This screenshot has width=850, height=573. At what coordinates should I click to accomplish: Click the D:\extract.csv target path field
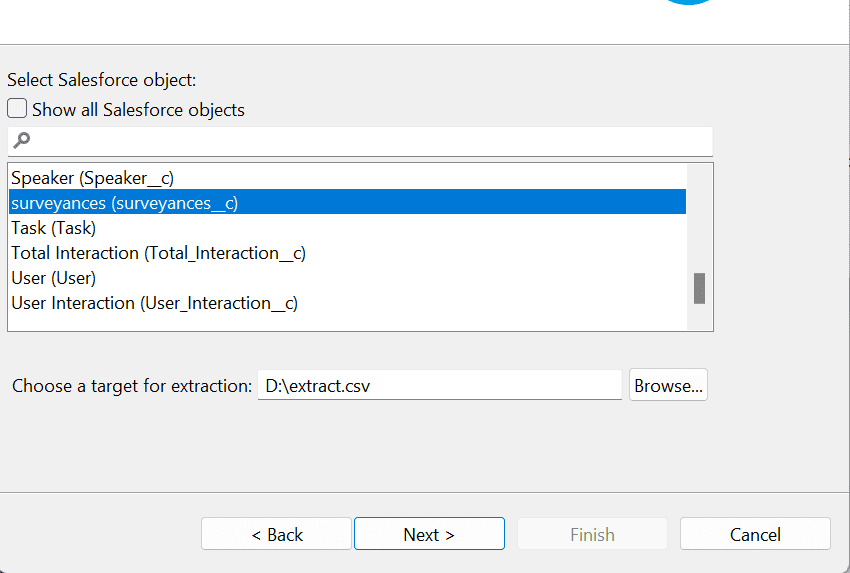point(439,385)
